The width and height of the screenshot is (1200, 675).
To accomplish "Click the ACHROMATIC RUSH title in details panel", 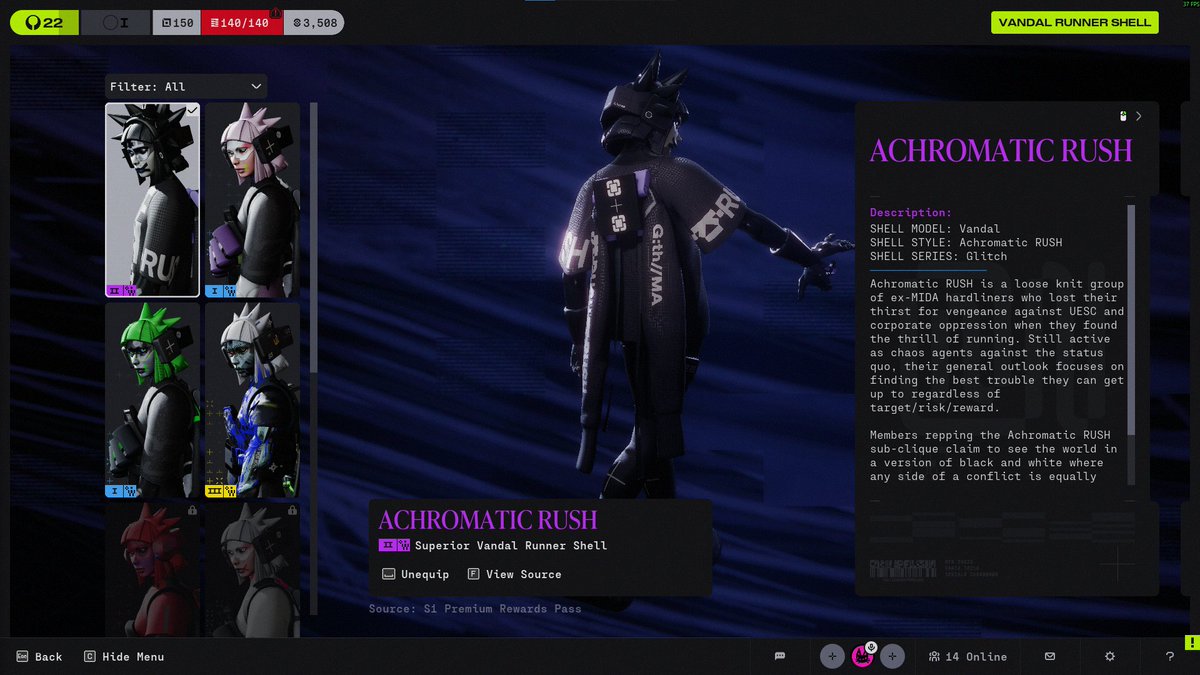I will (x=1001, y=150).
